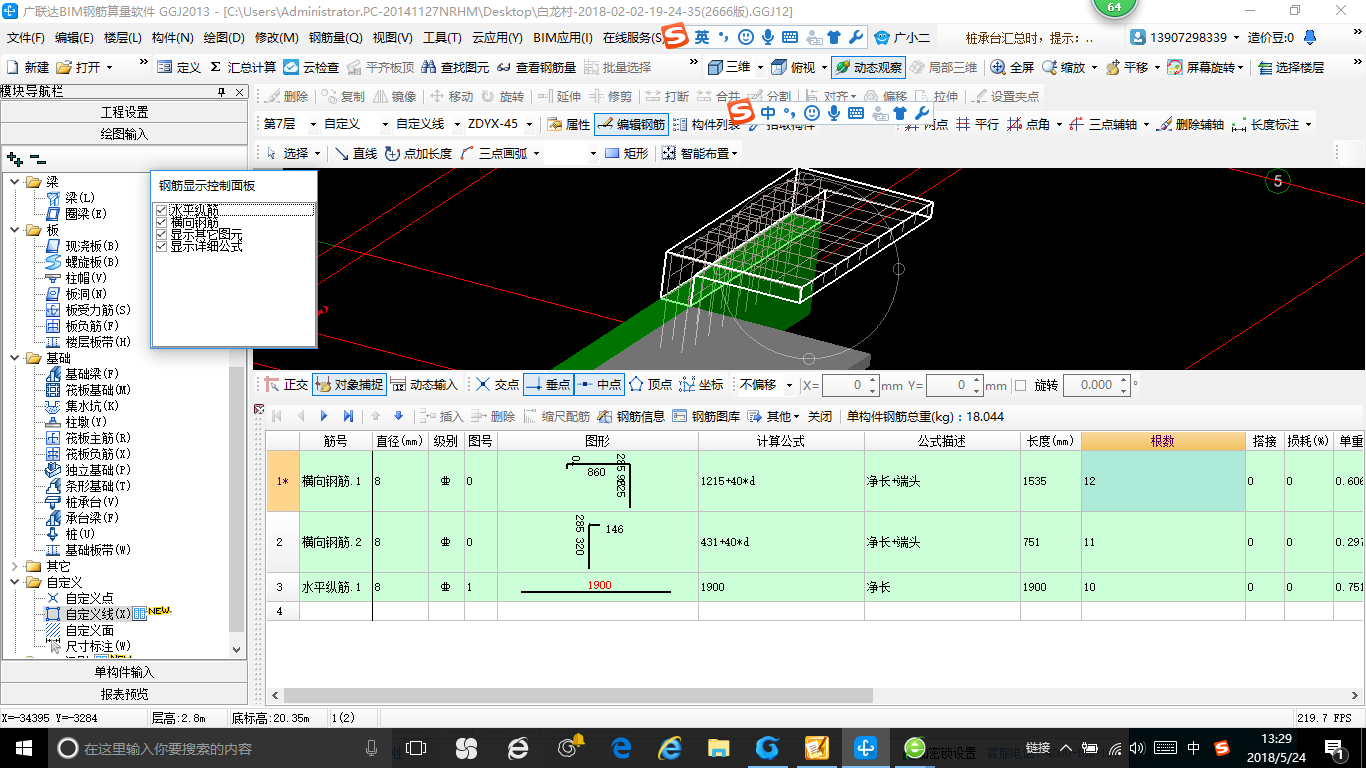Open the 编辑(E) menu
1366x768 pixels.
click(x=74, y=38)
